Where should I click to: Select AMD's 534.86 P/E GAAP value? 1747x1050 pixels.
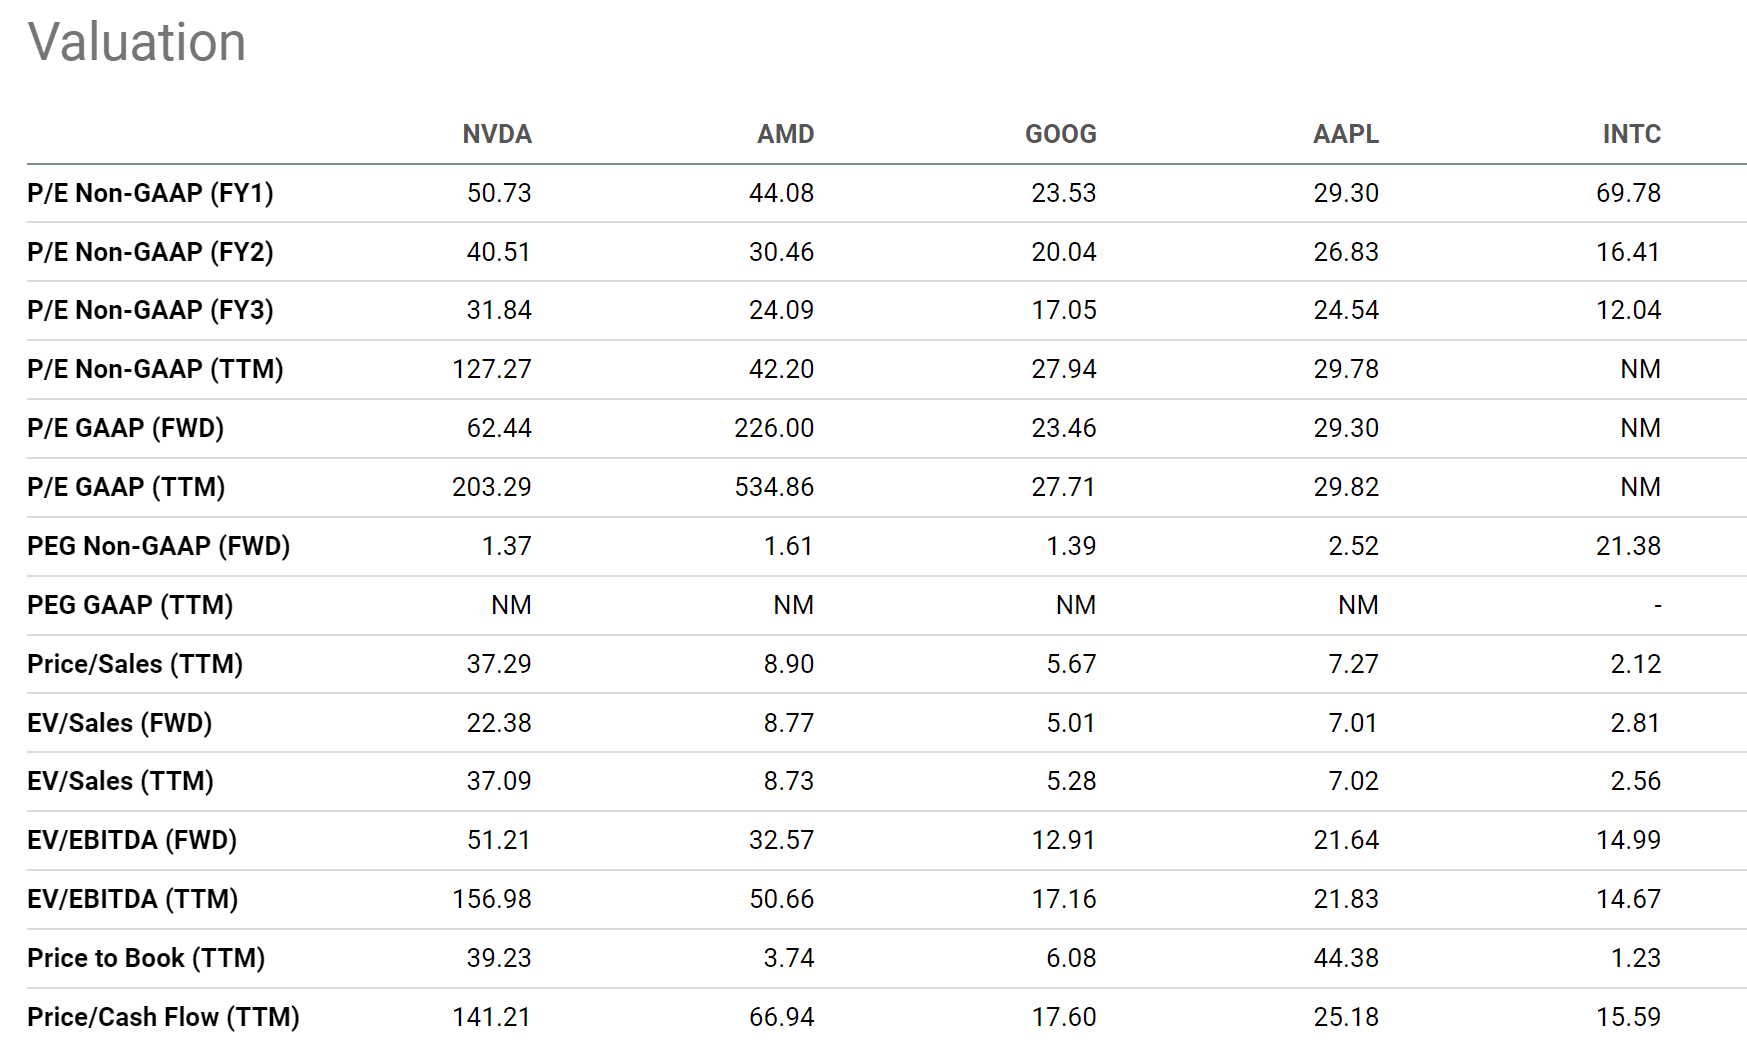tap(774, 487)
